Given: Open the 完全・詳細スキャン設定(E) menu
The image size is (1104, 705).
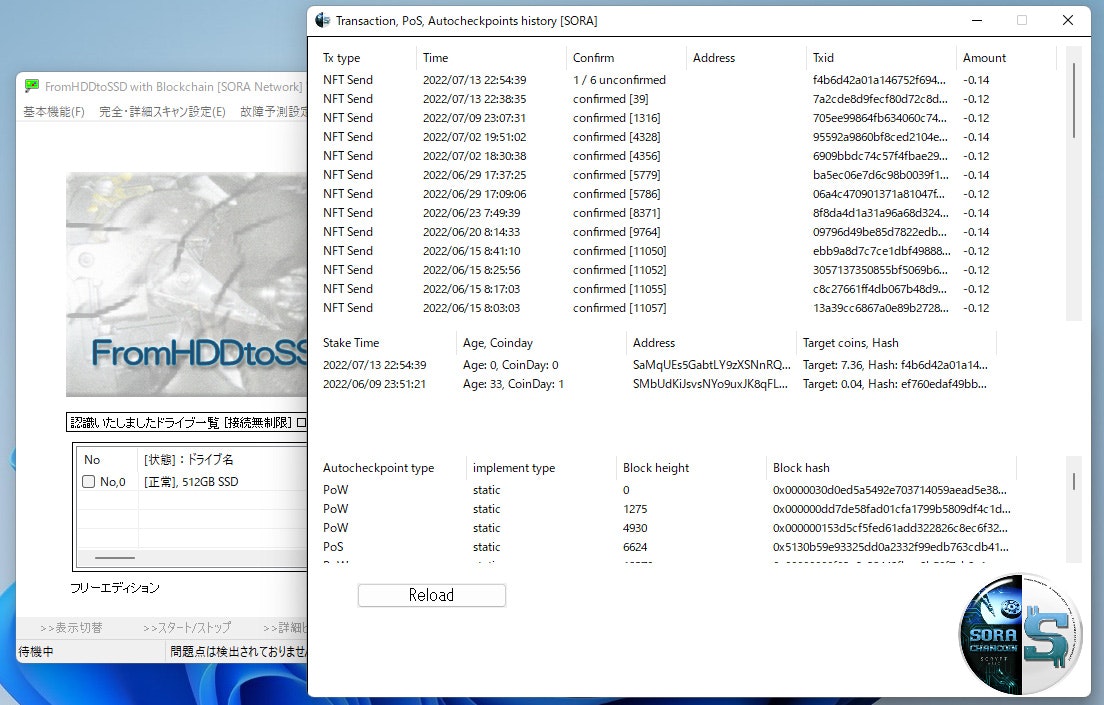Looking at the screenshot, I should (x=162, y=111).
